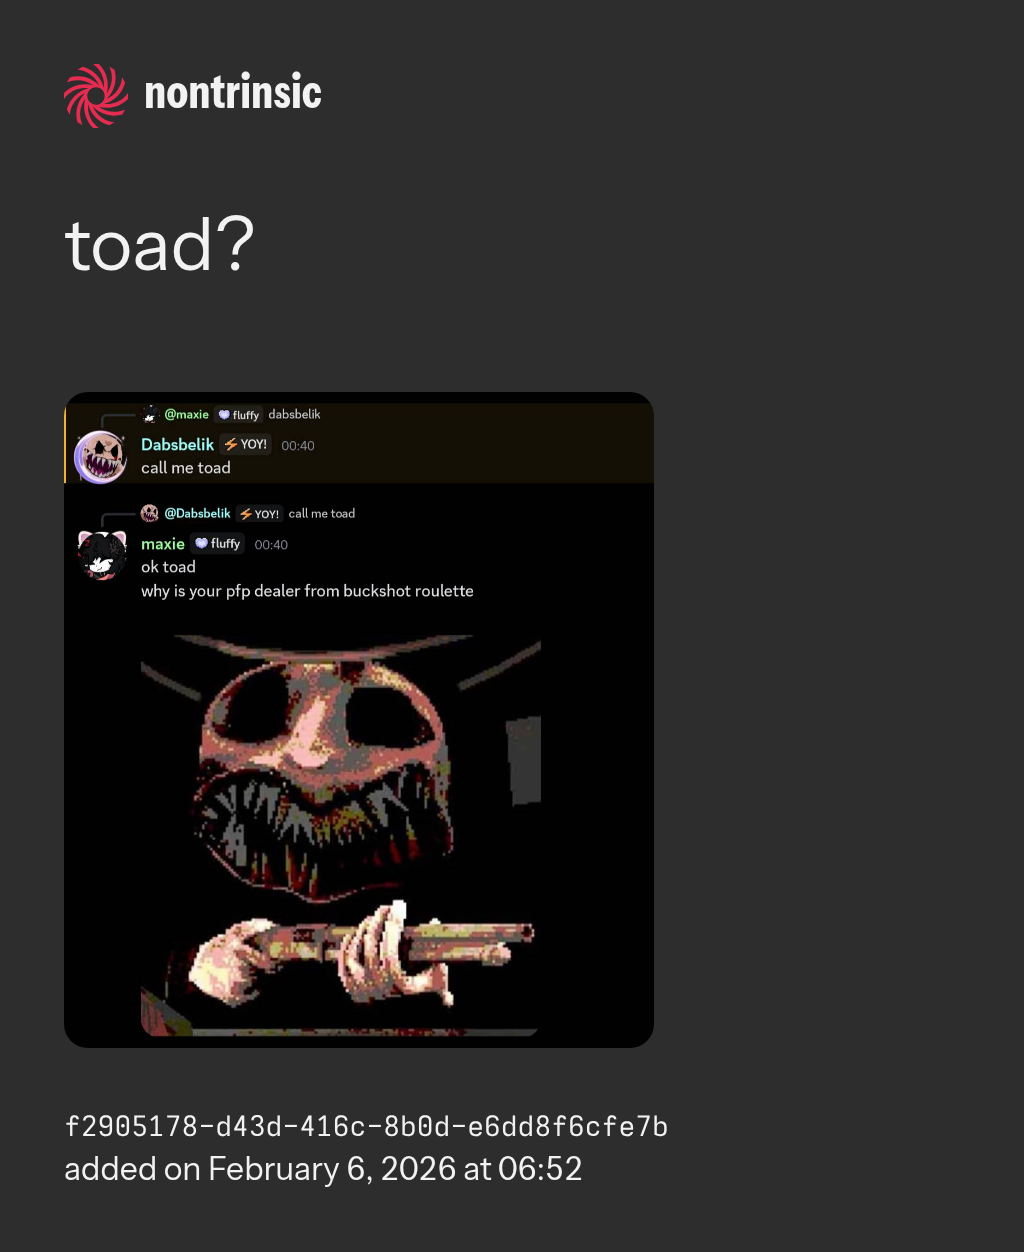Image resolution: width=1024 pixels, height=1252 pixels.
Task: Click the "ok toad" message text
Action: (168, 567)
